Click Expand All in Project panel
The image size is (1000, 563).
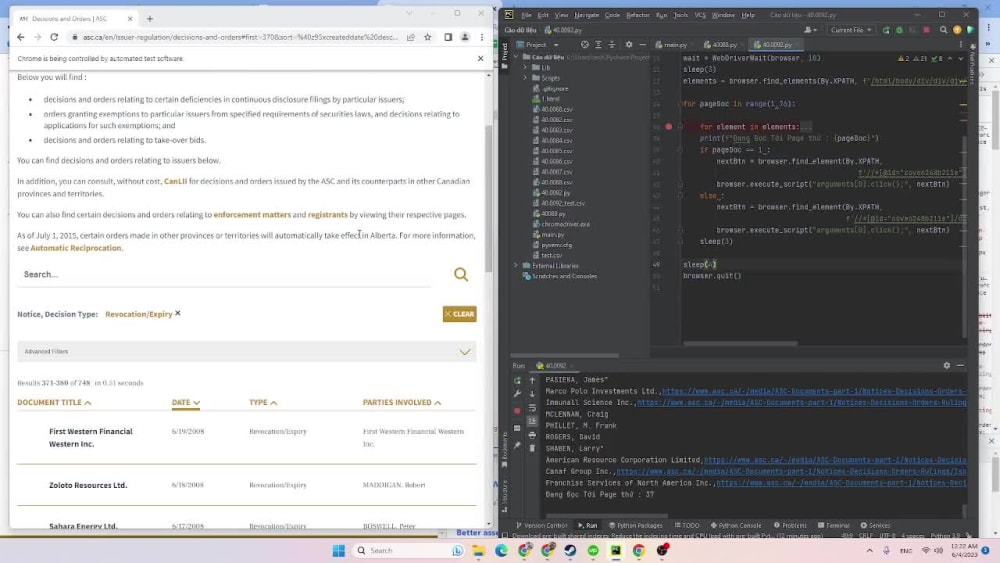pyautogui.click(x=598, y=45)
